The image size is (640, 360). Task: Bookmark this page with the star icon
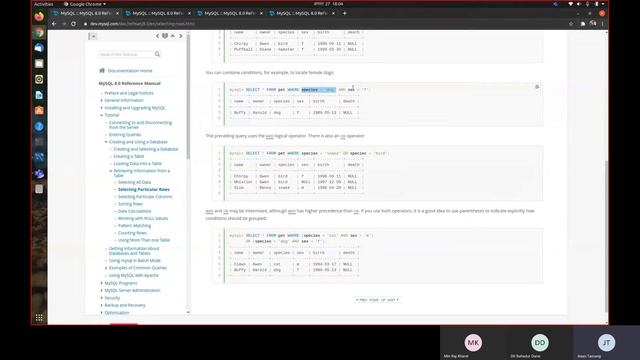pos(571,24)
